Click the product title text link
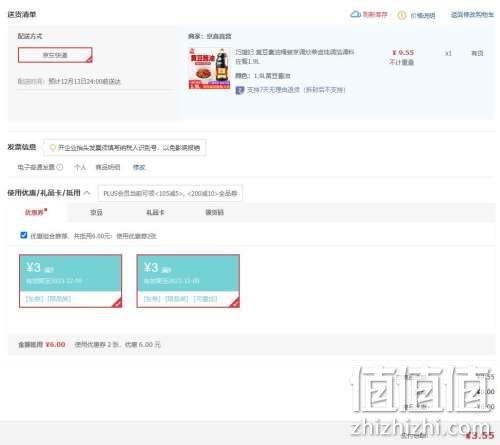The height and width of the screenshot is (445, 500). point(295,56)
